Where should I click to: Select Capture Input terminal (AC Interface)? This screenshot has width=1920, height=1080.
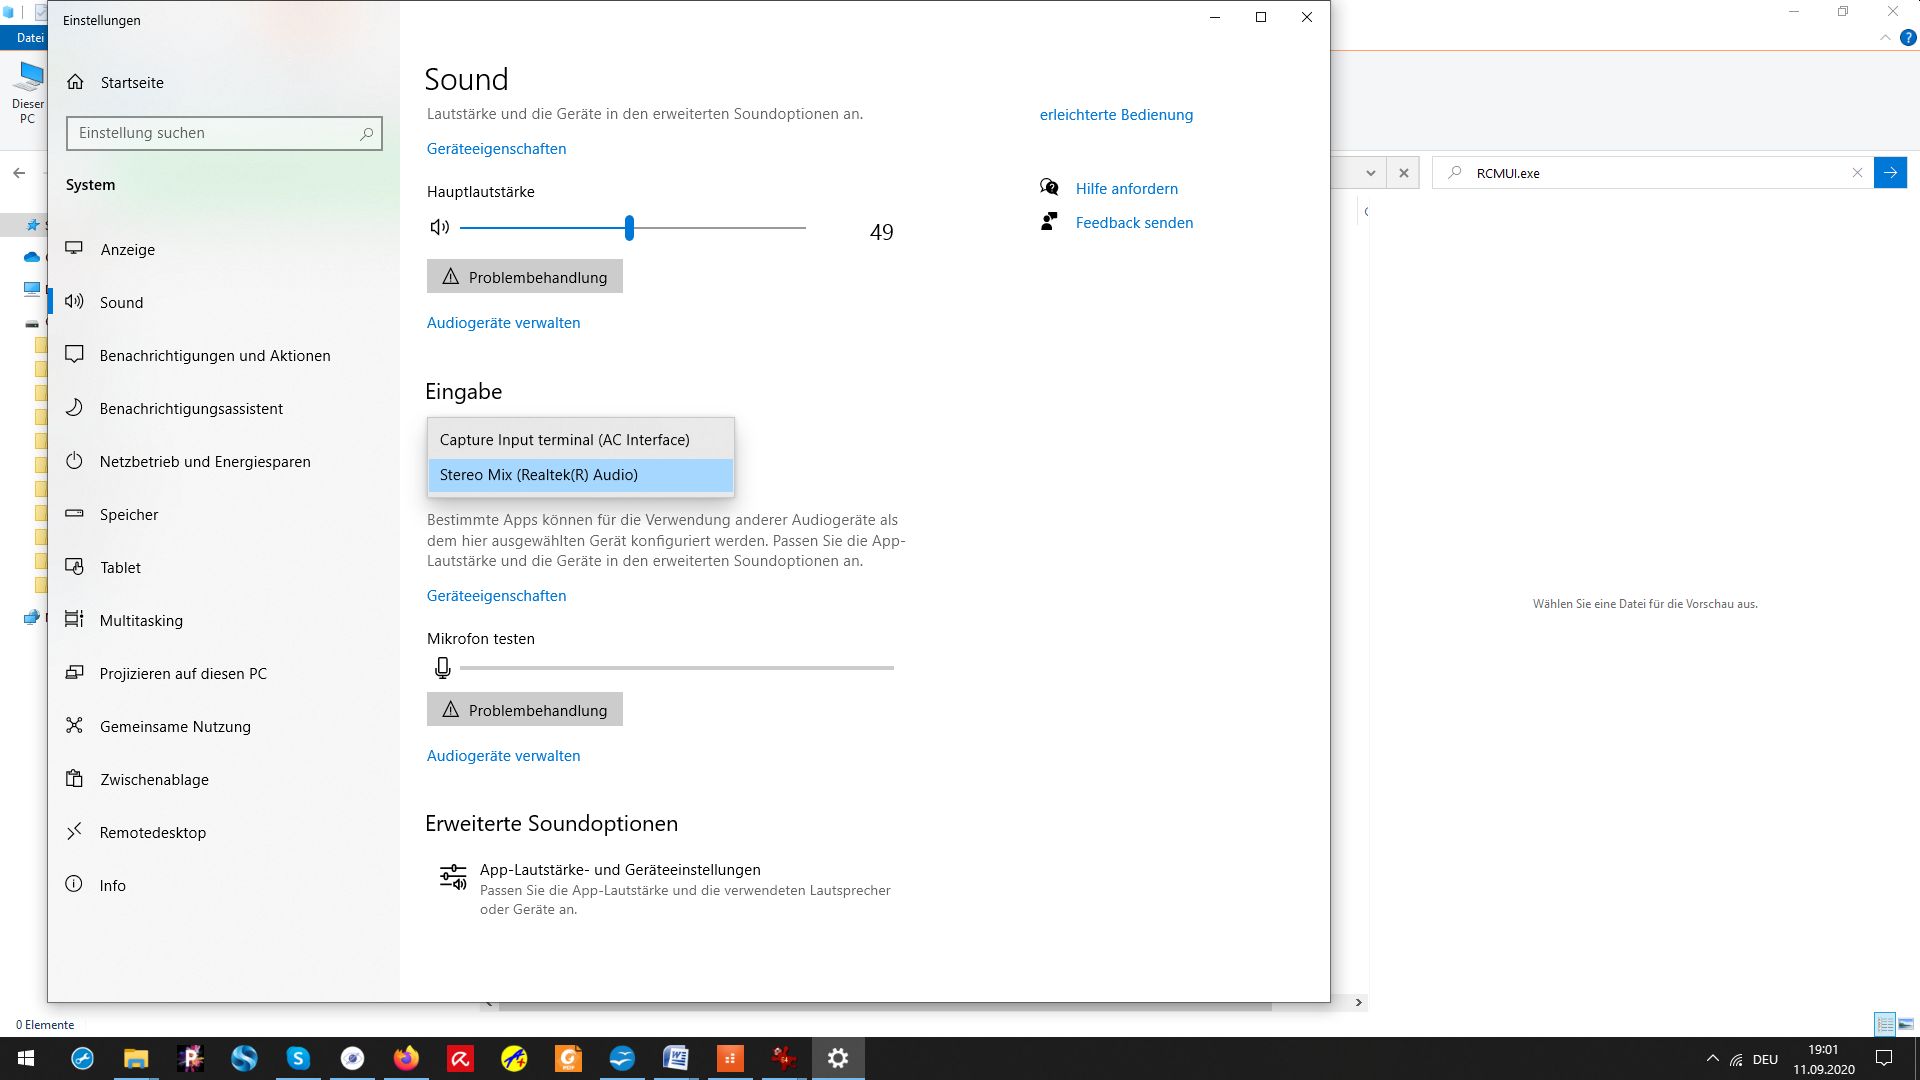(565, 440)
